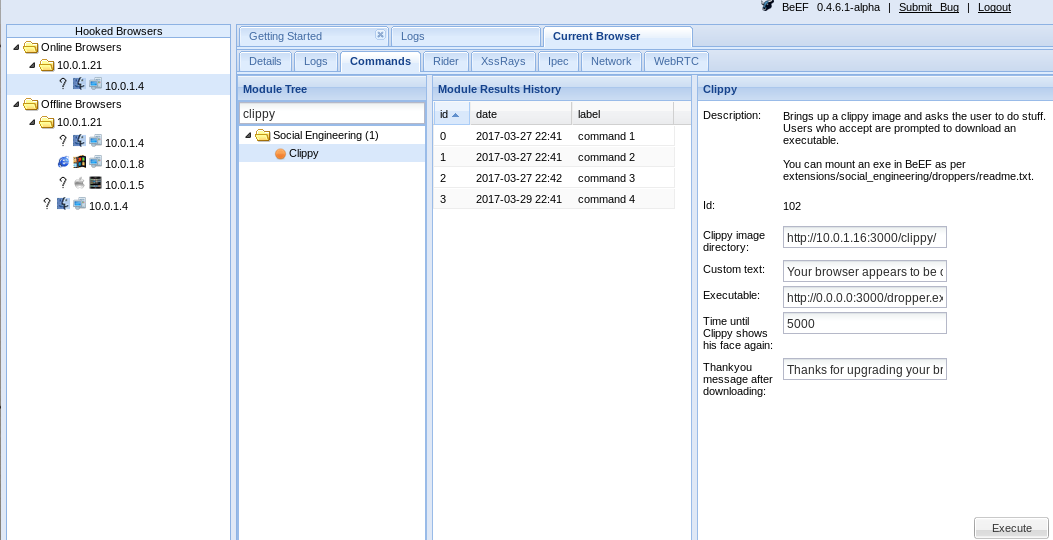Collapse the Offline Browsers tree node
This screenshot has width=1053, height=540.
[16, 104]
